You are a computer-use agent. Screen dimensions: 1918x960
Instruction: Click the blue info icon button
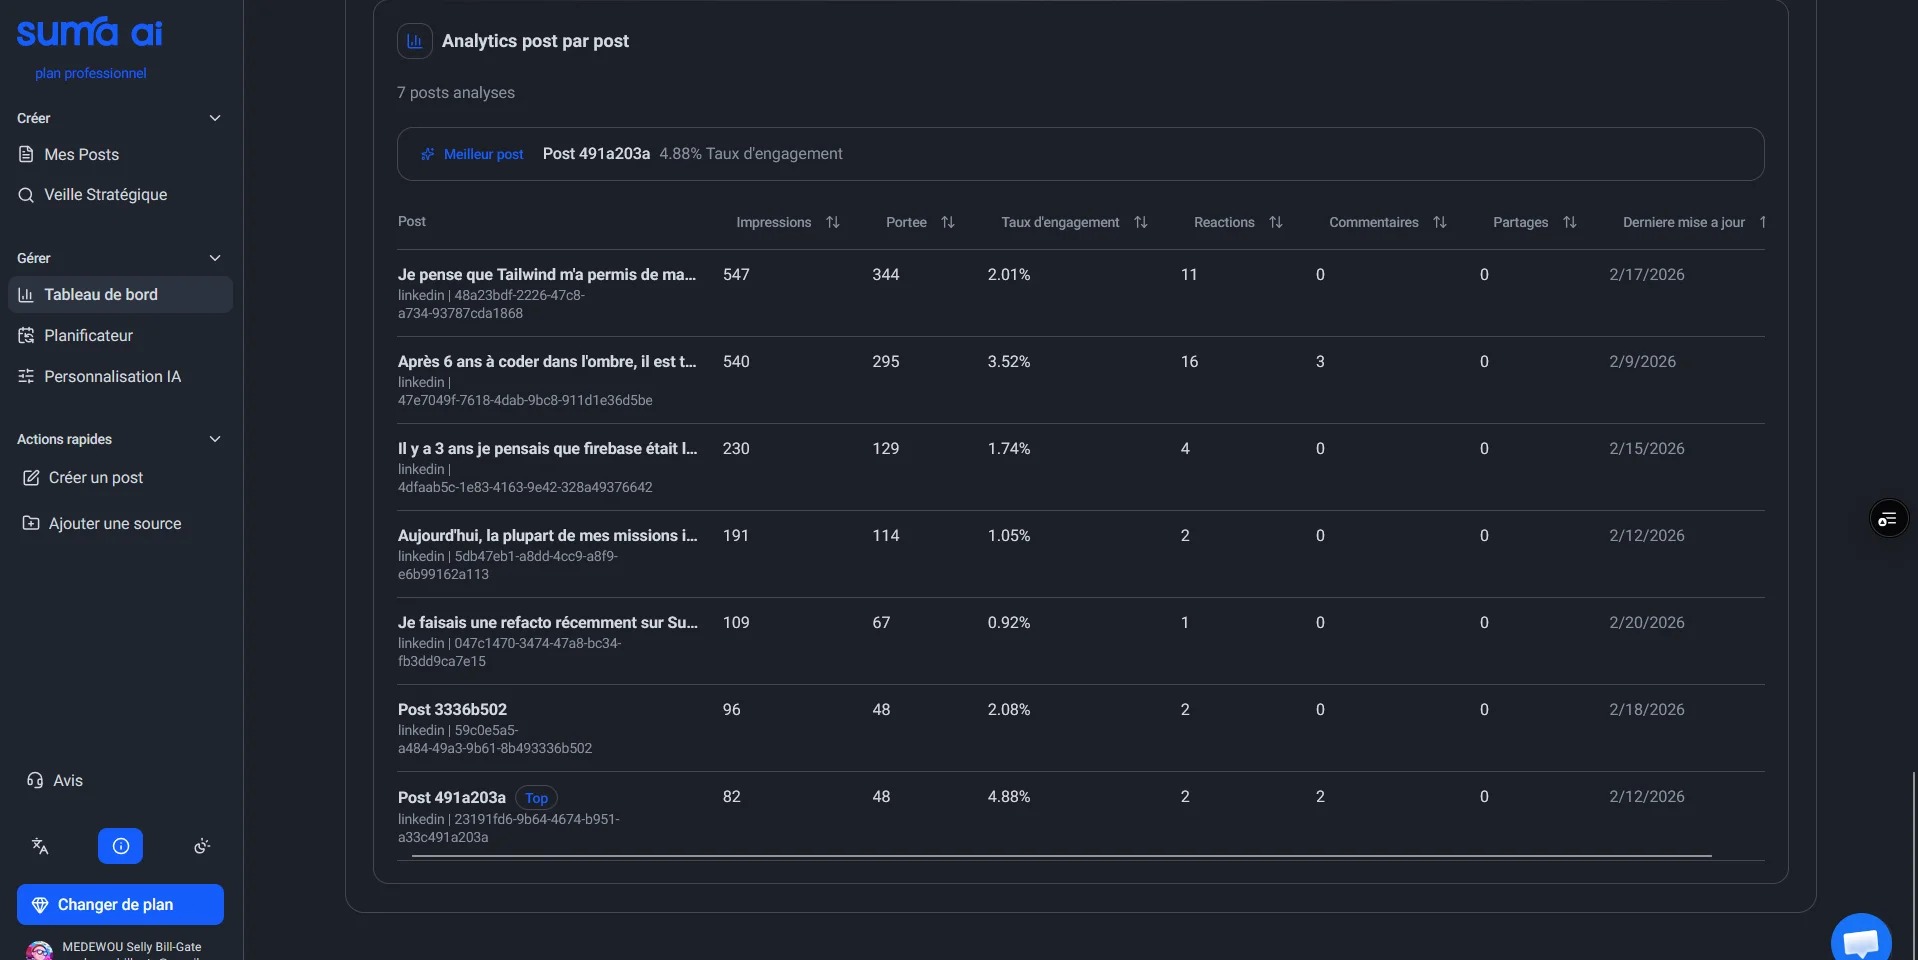(x=120, y=846)
